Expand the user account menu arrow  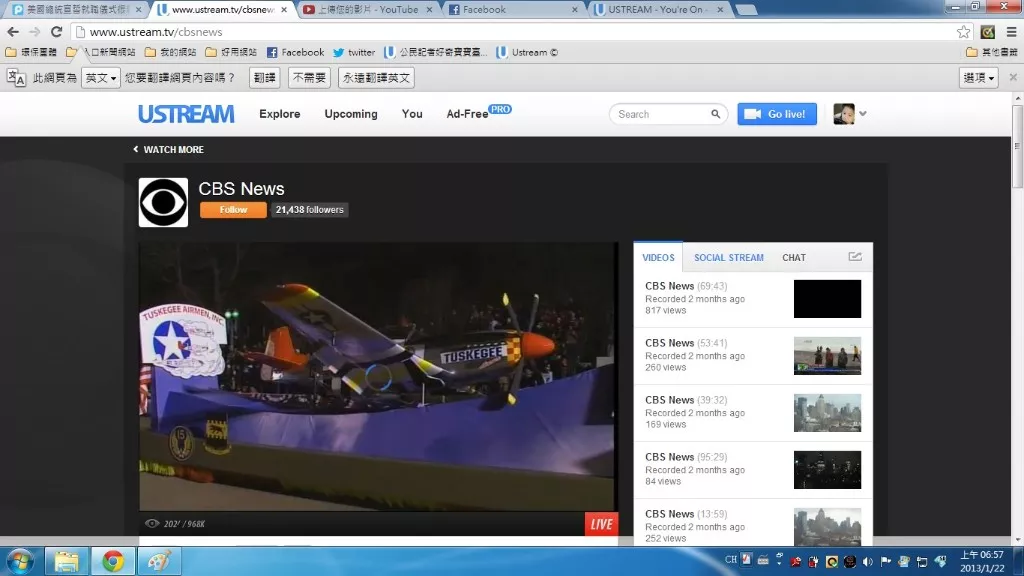863,114
